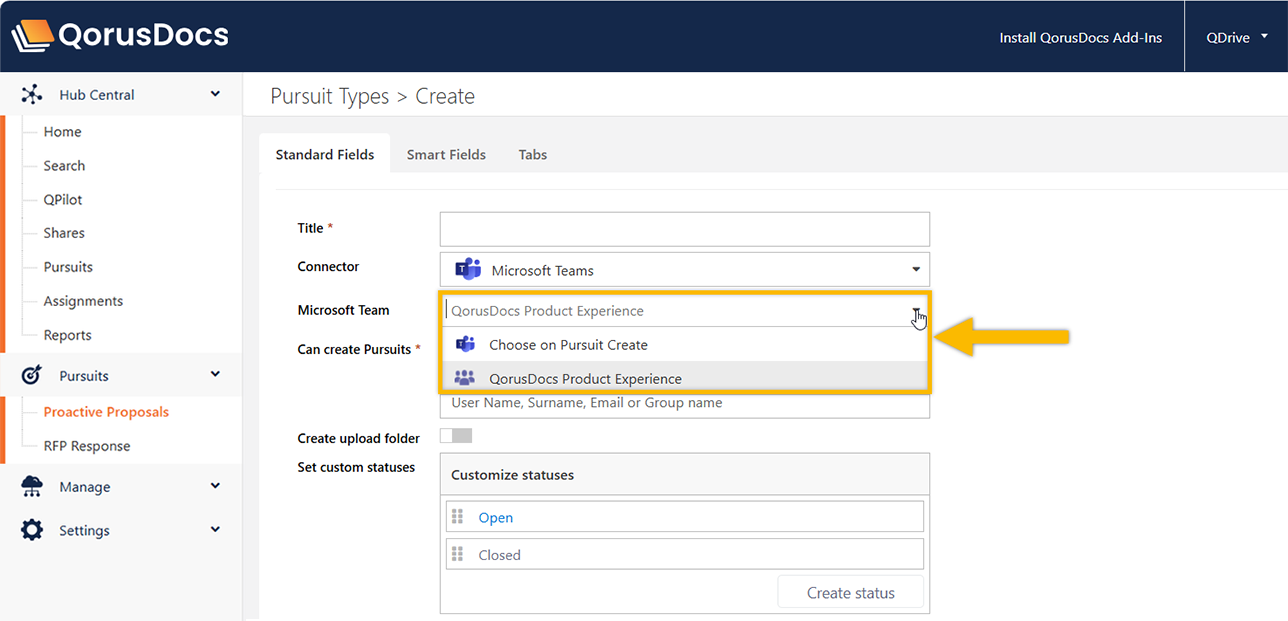Expand the Manage section chevron
1288x621 pixels.
click(x=215, y=487)
